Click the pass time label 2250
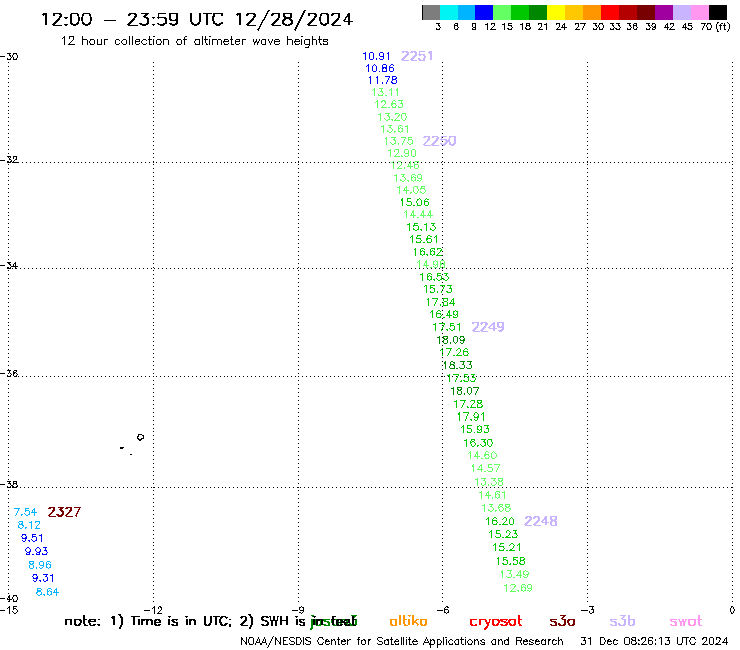 (x=439, y=141)
